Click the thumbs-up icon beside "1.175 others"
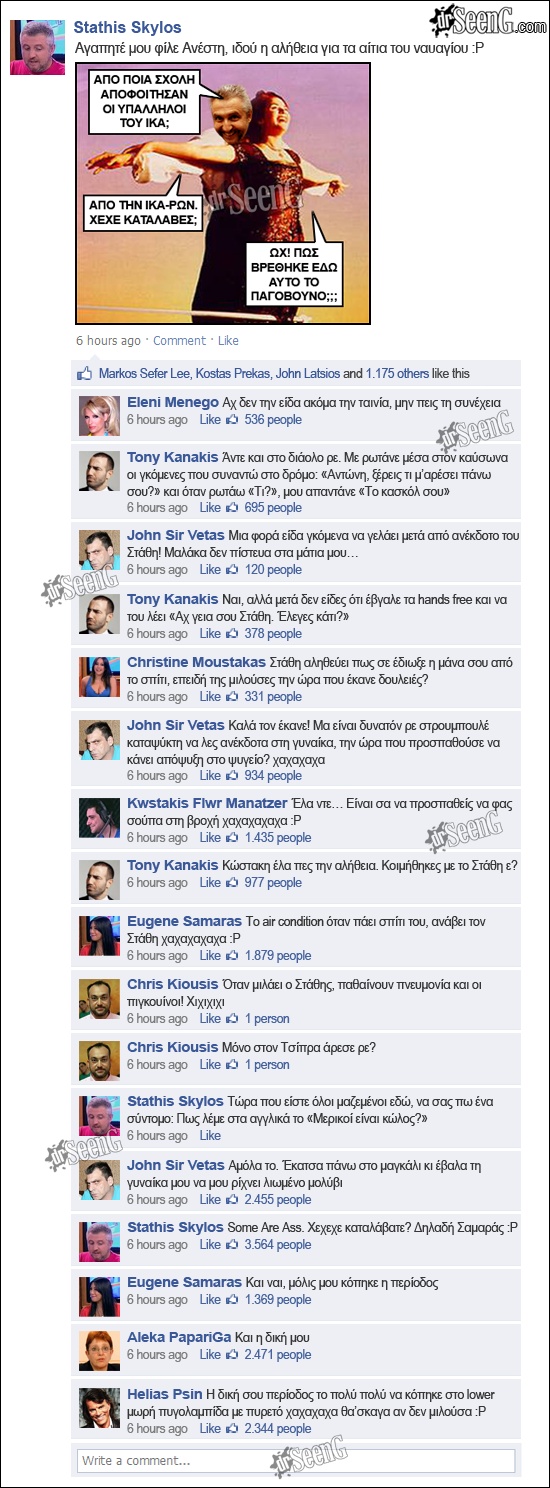The height and width of the screenshot is (1488, 550). pos(86,373)
